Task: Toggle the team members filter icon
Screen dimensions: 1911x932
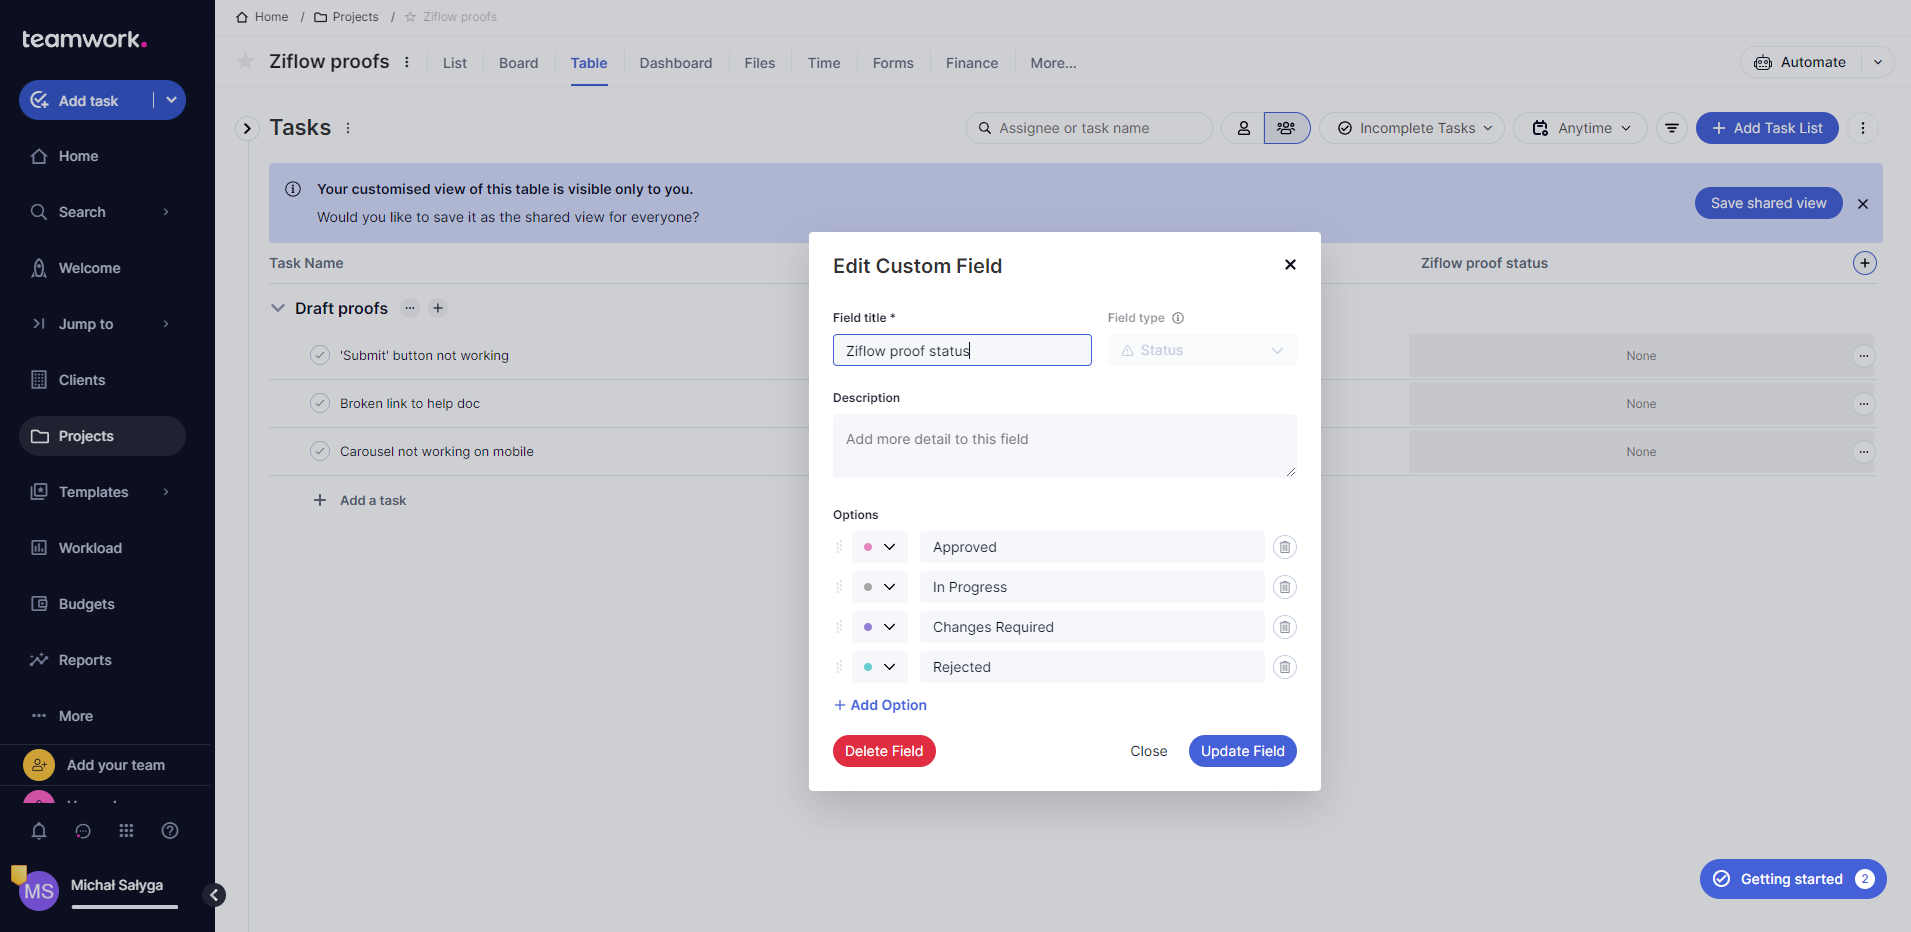Action: pyautogui.click(x=1286, y=128)
